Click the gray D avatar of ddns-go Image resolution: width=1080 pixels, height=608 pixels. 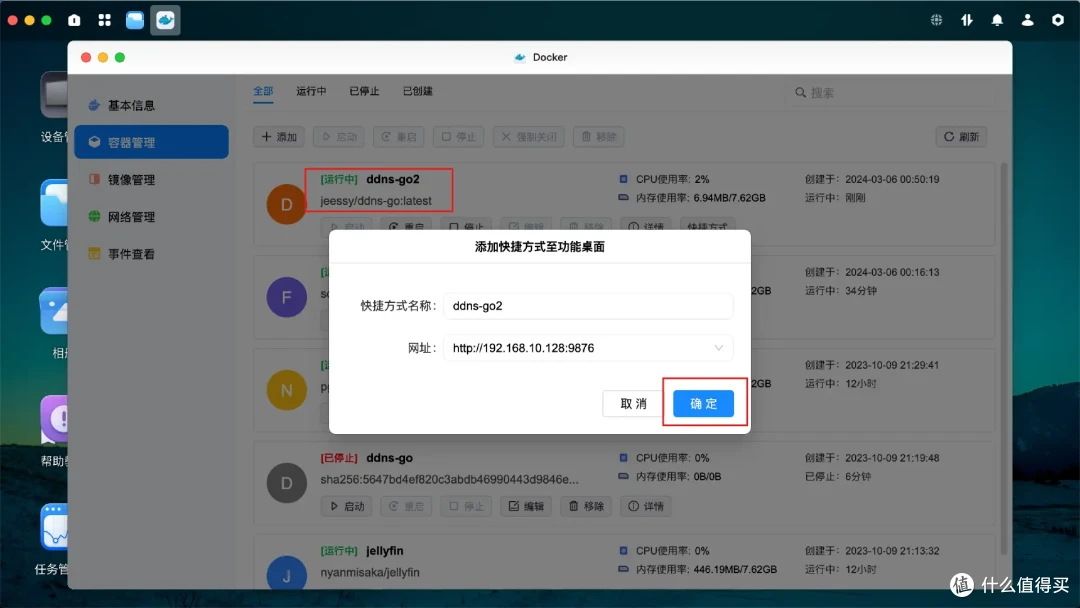[287, 483]
